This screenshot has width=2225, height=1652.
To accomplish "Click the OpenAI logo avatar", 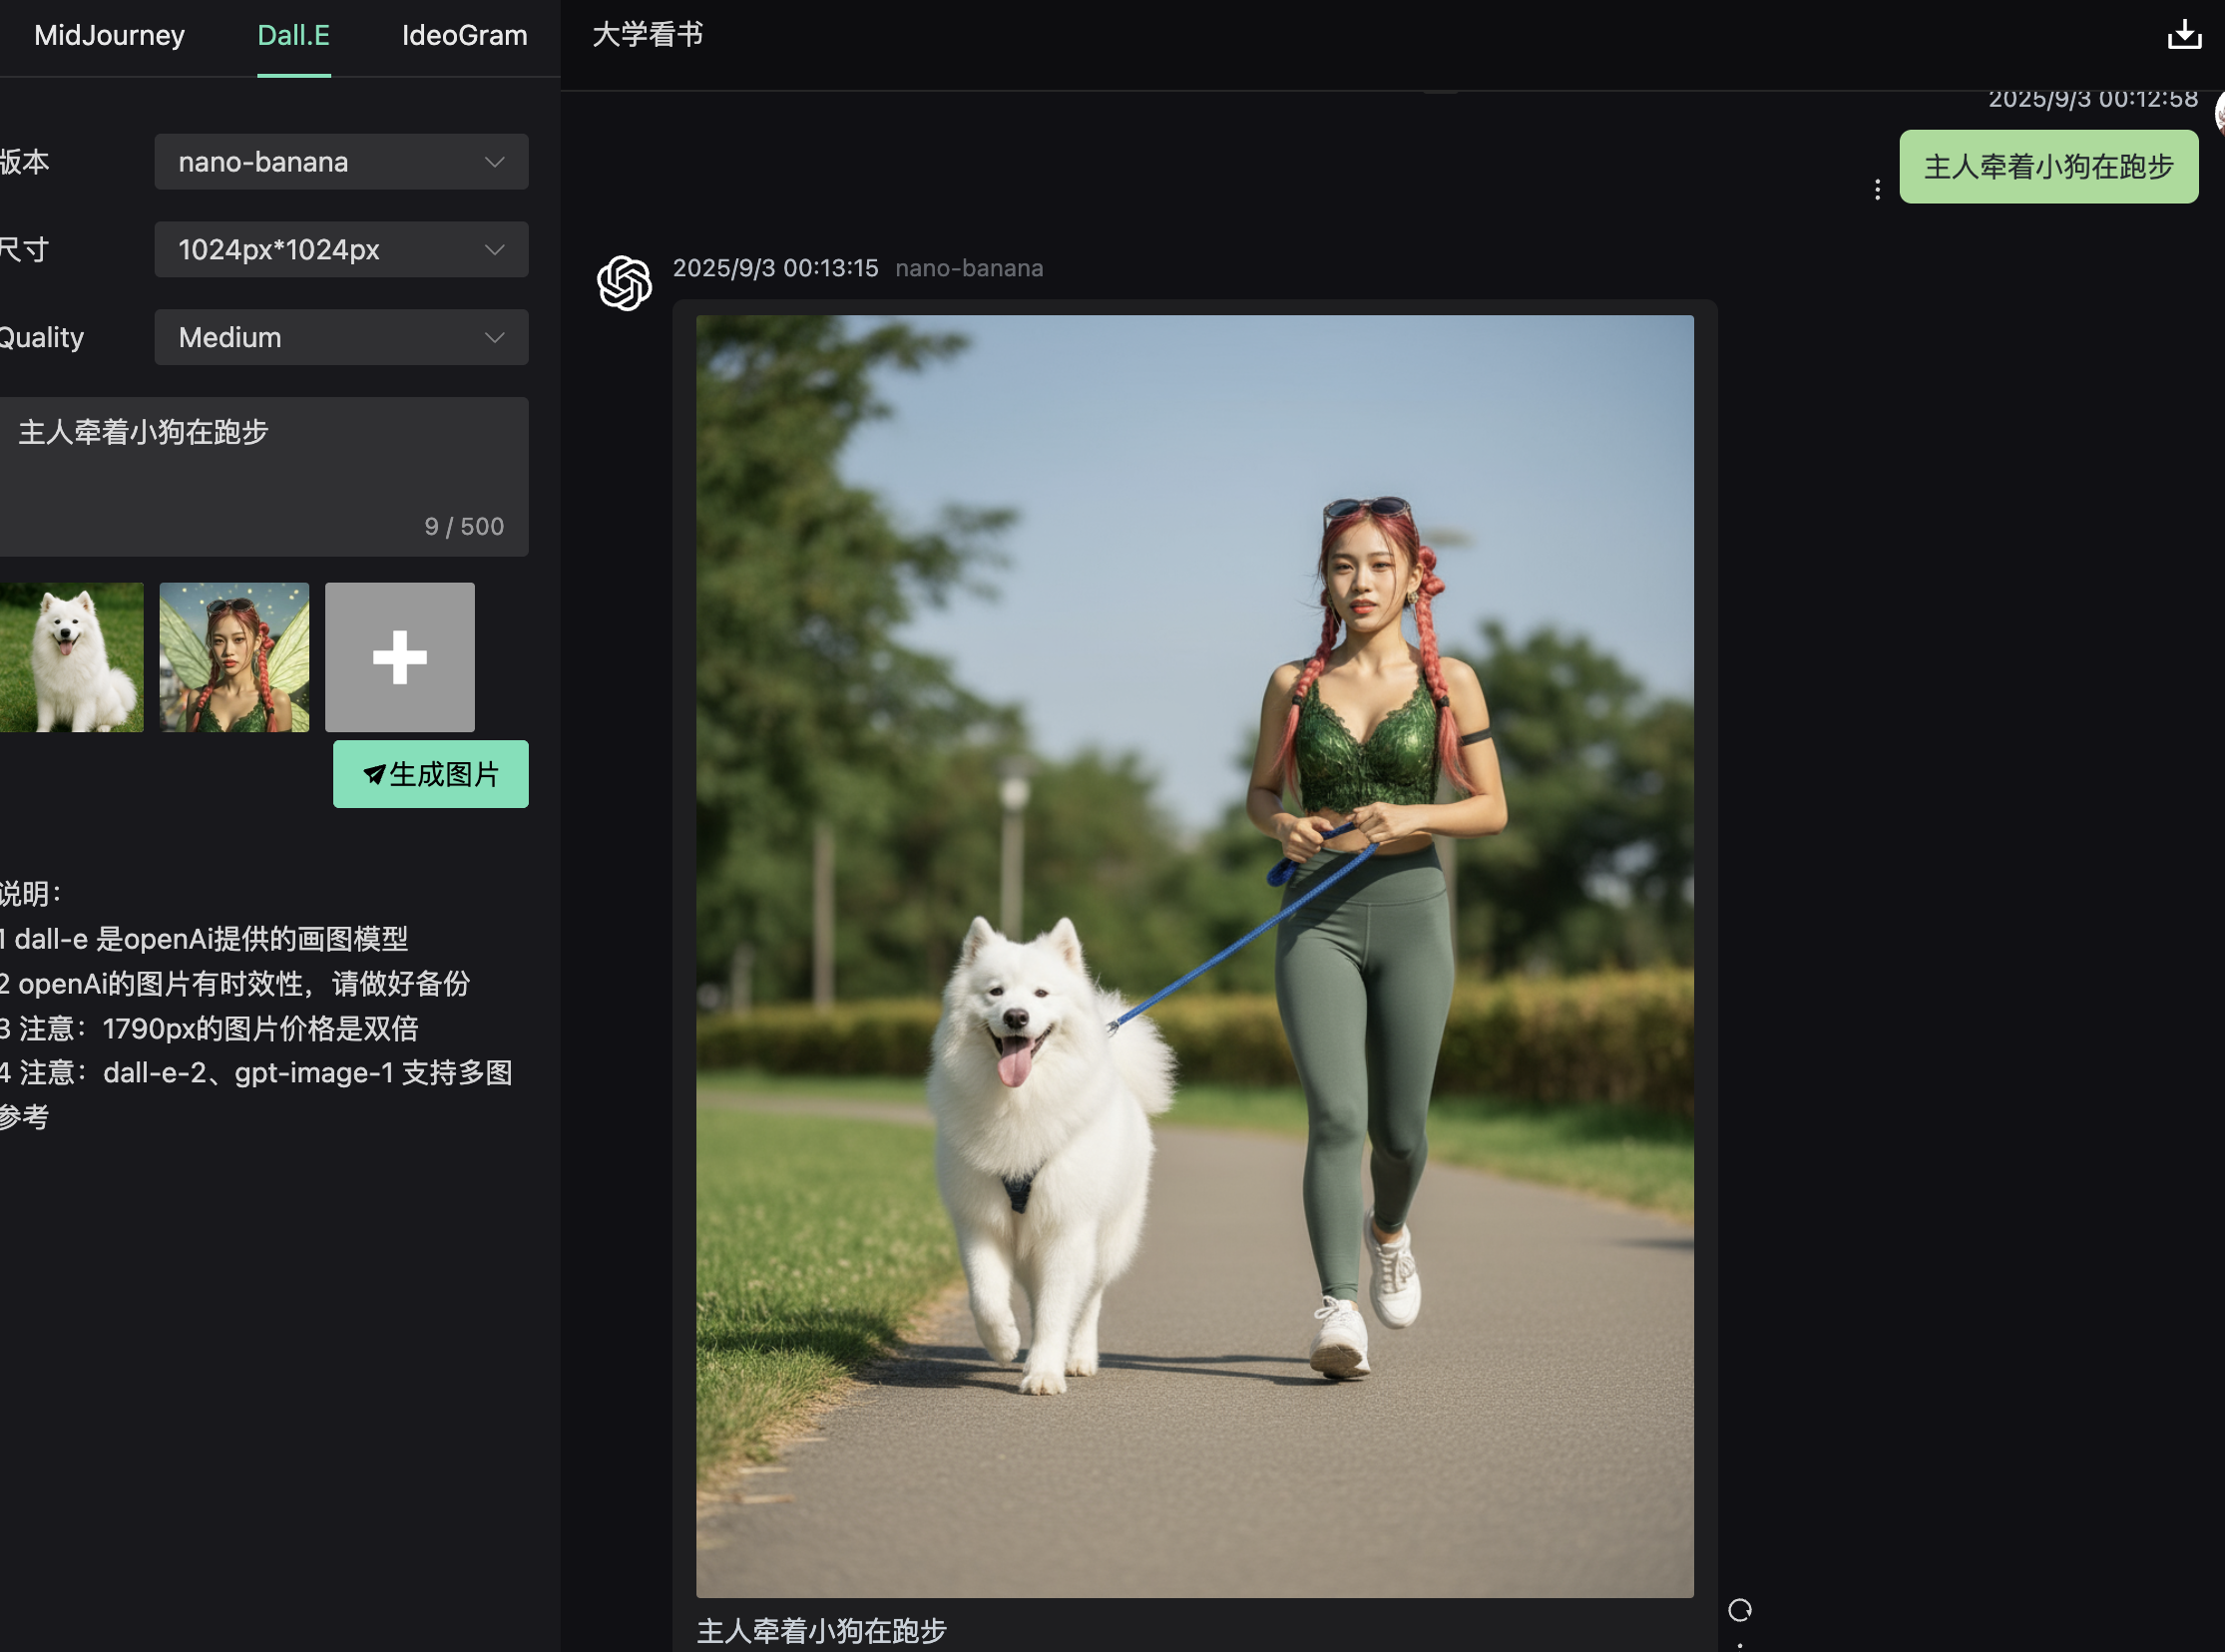I will coord(624,283).
